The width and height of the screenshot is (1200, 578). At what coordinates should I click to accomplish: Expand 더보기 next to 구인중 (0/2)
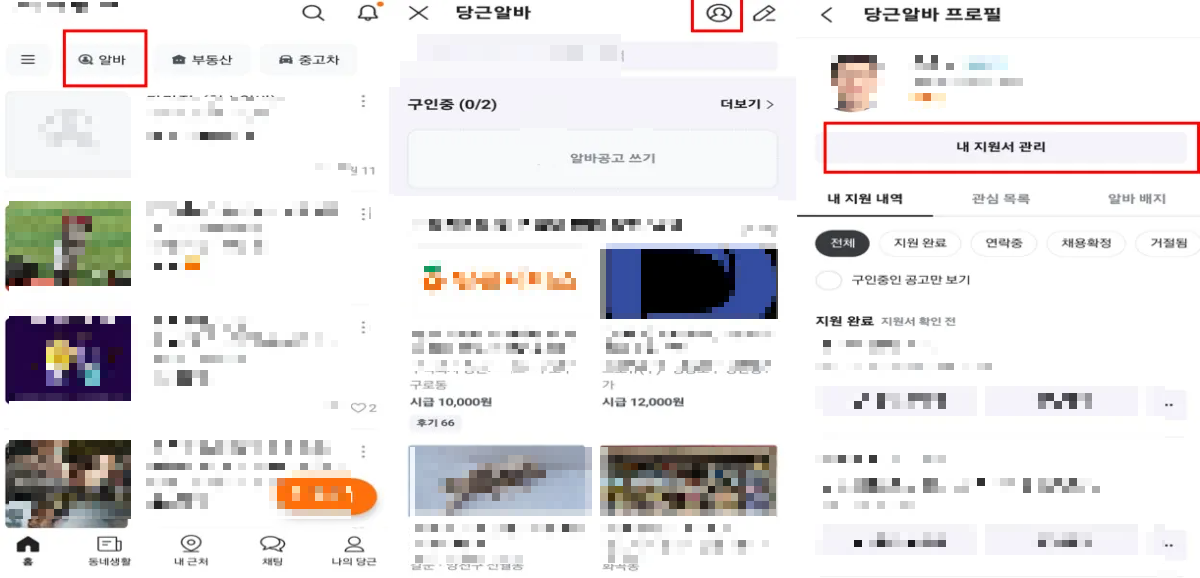click(x=742, y=104)
